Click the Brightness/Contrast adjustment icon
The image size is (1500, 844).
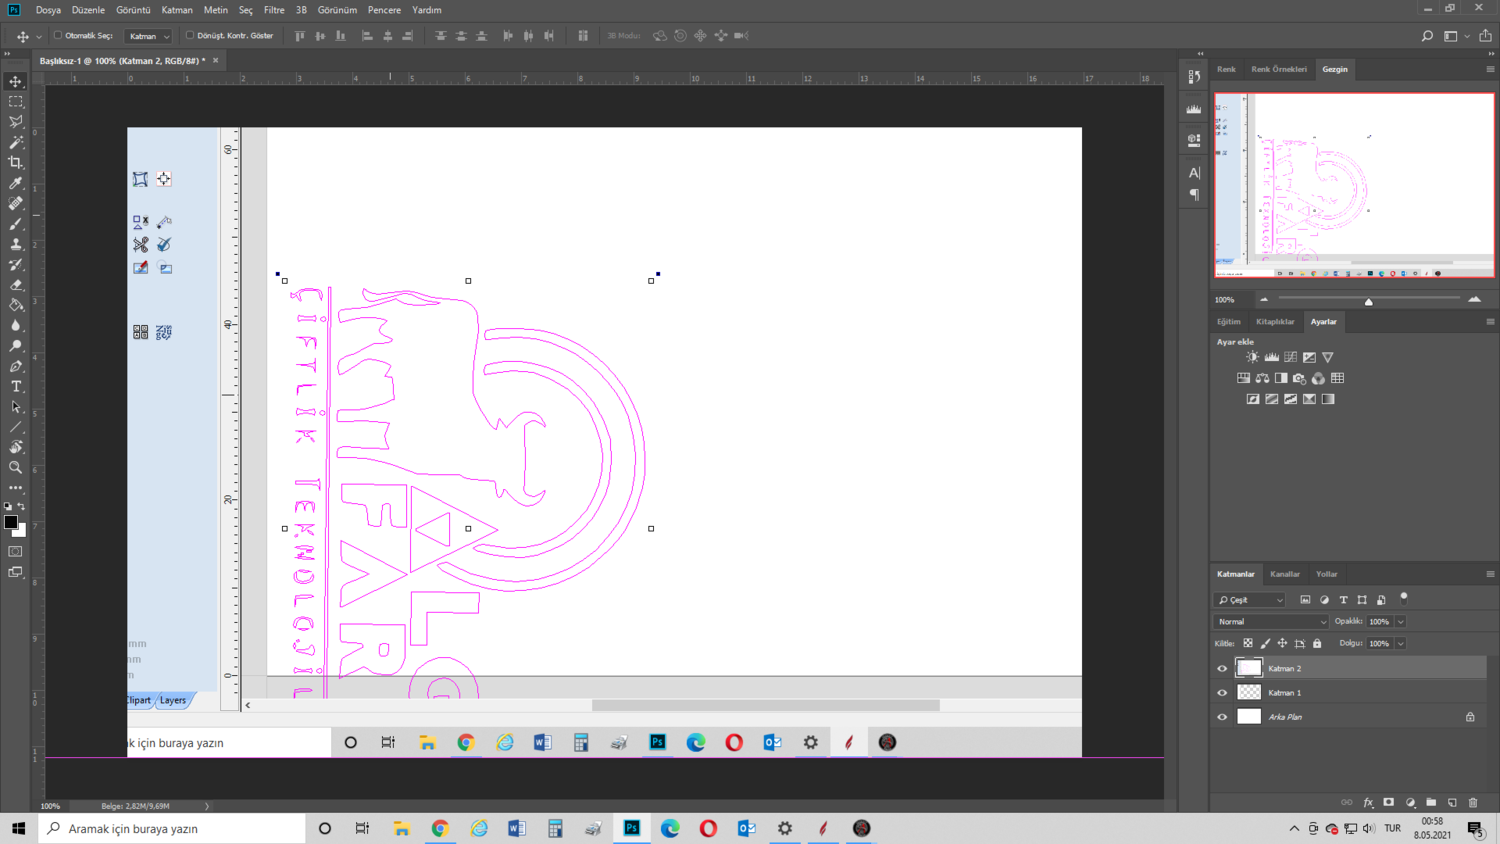[x=1252, y=357]
